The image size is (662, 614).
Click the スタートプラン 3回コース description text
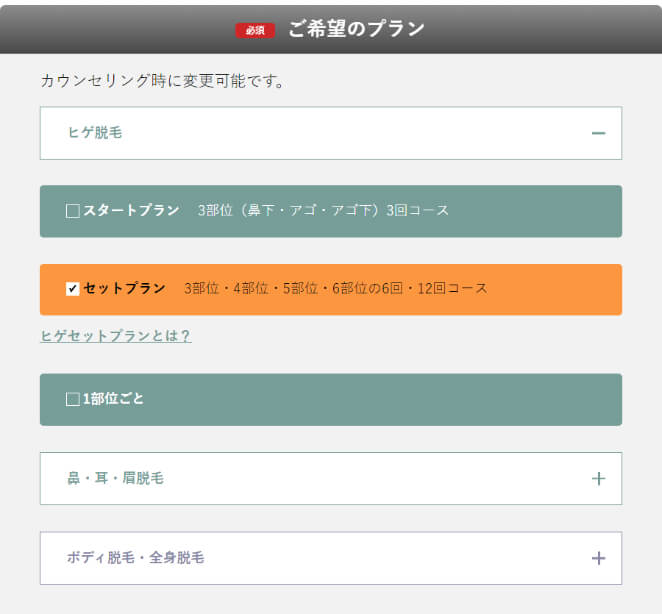point(323,211)
